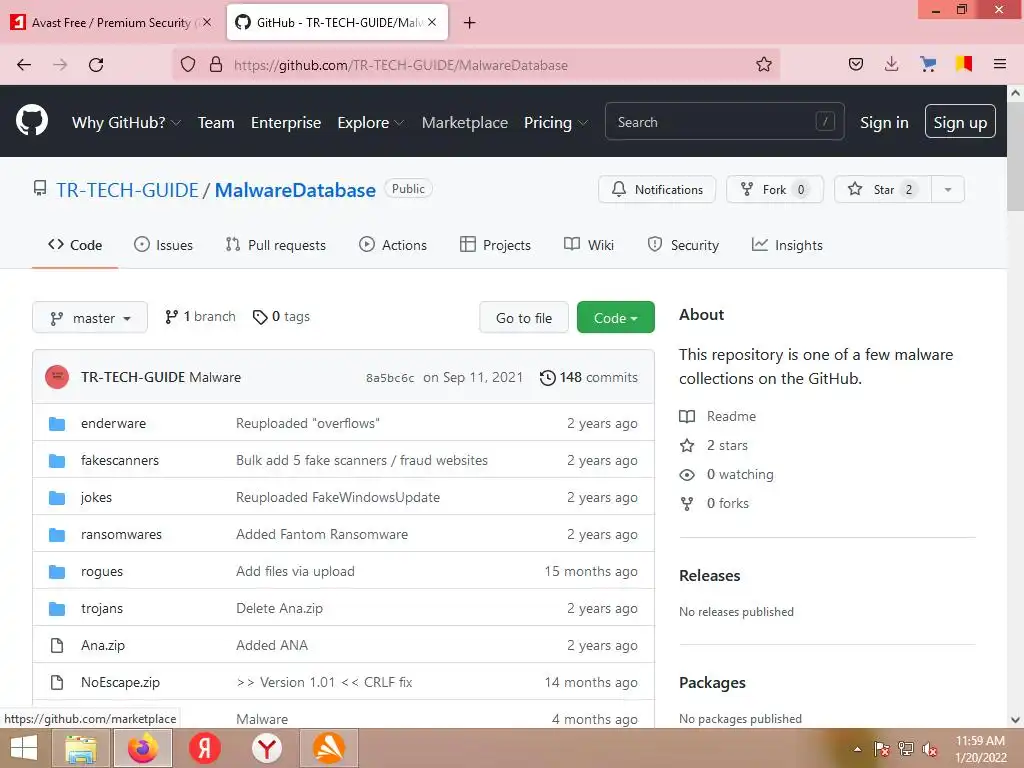Viewport: 1024px width, 768px height.
Task: Open TR-TECH-GUIDE owner link
Action: pos(127,190)
